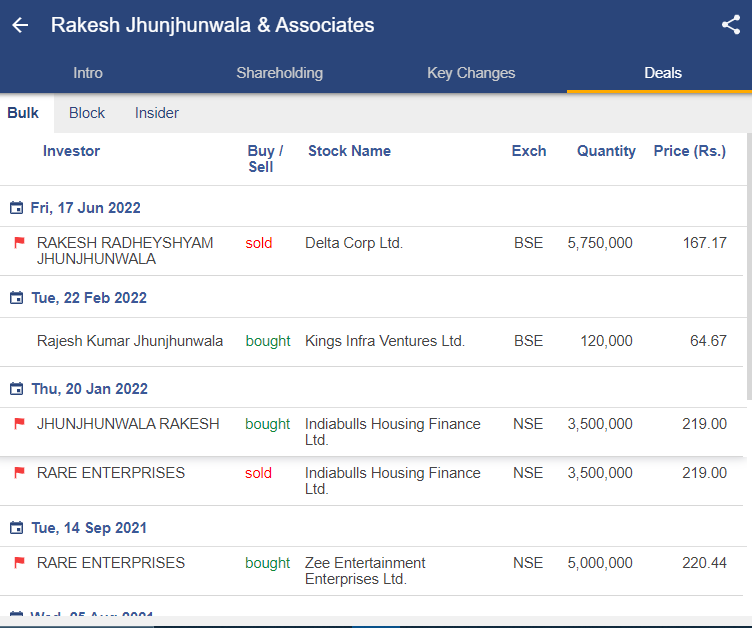Open Indiabulls Housing Finance in bought row

point(393,432)
